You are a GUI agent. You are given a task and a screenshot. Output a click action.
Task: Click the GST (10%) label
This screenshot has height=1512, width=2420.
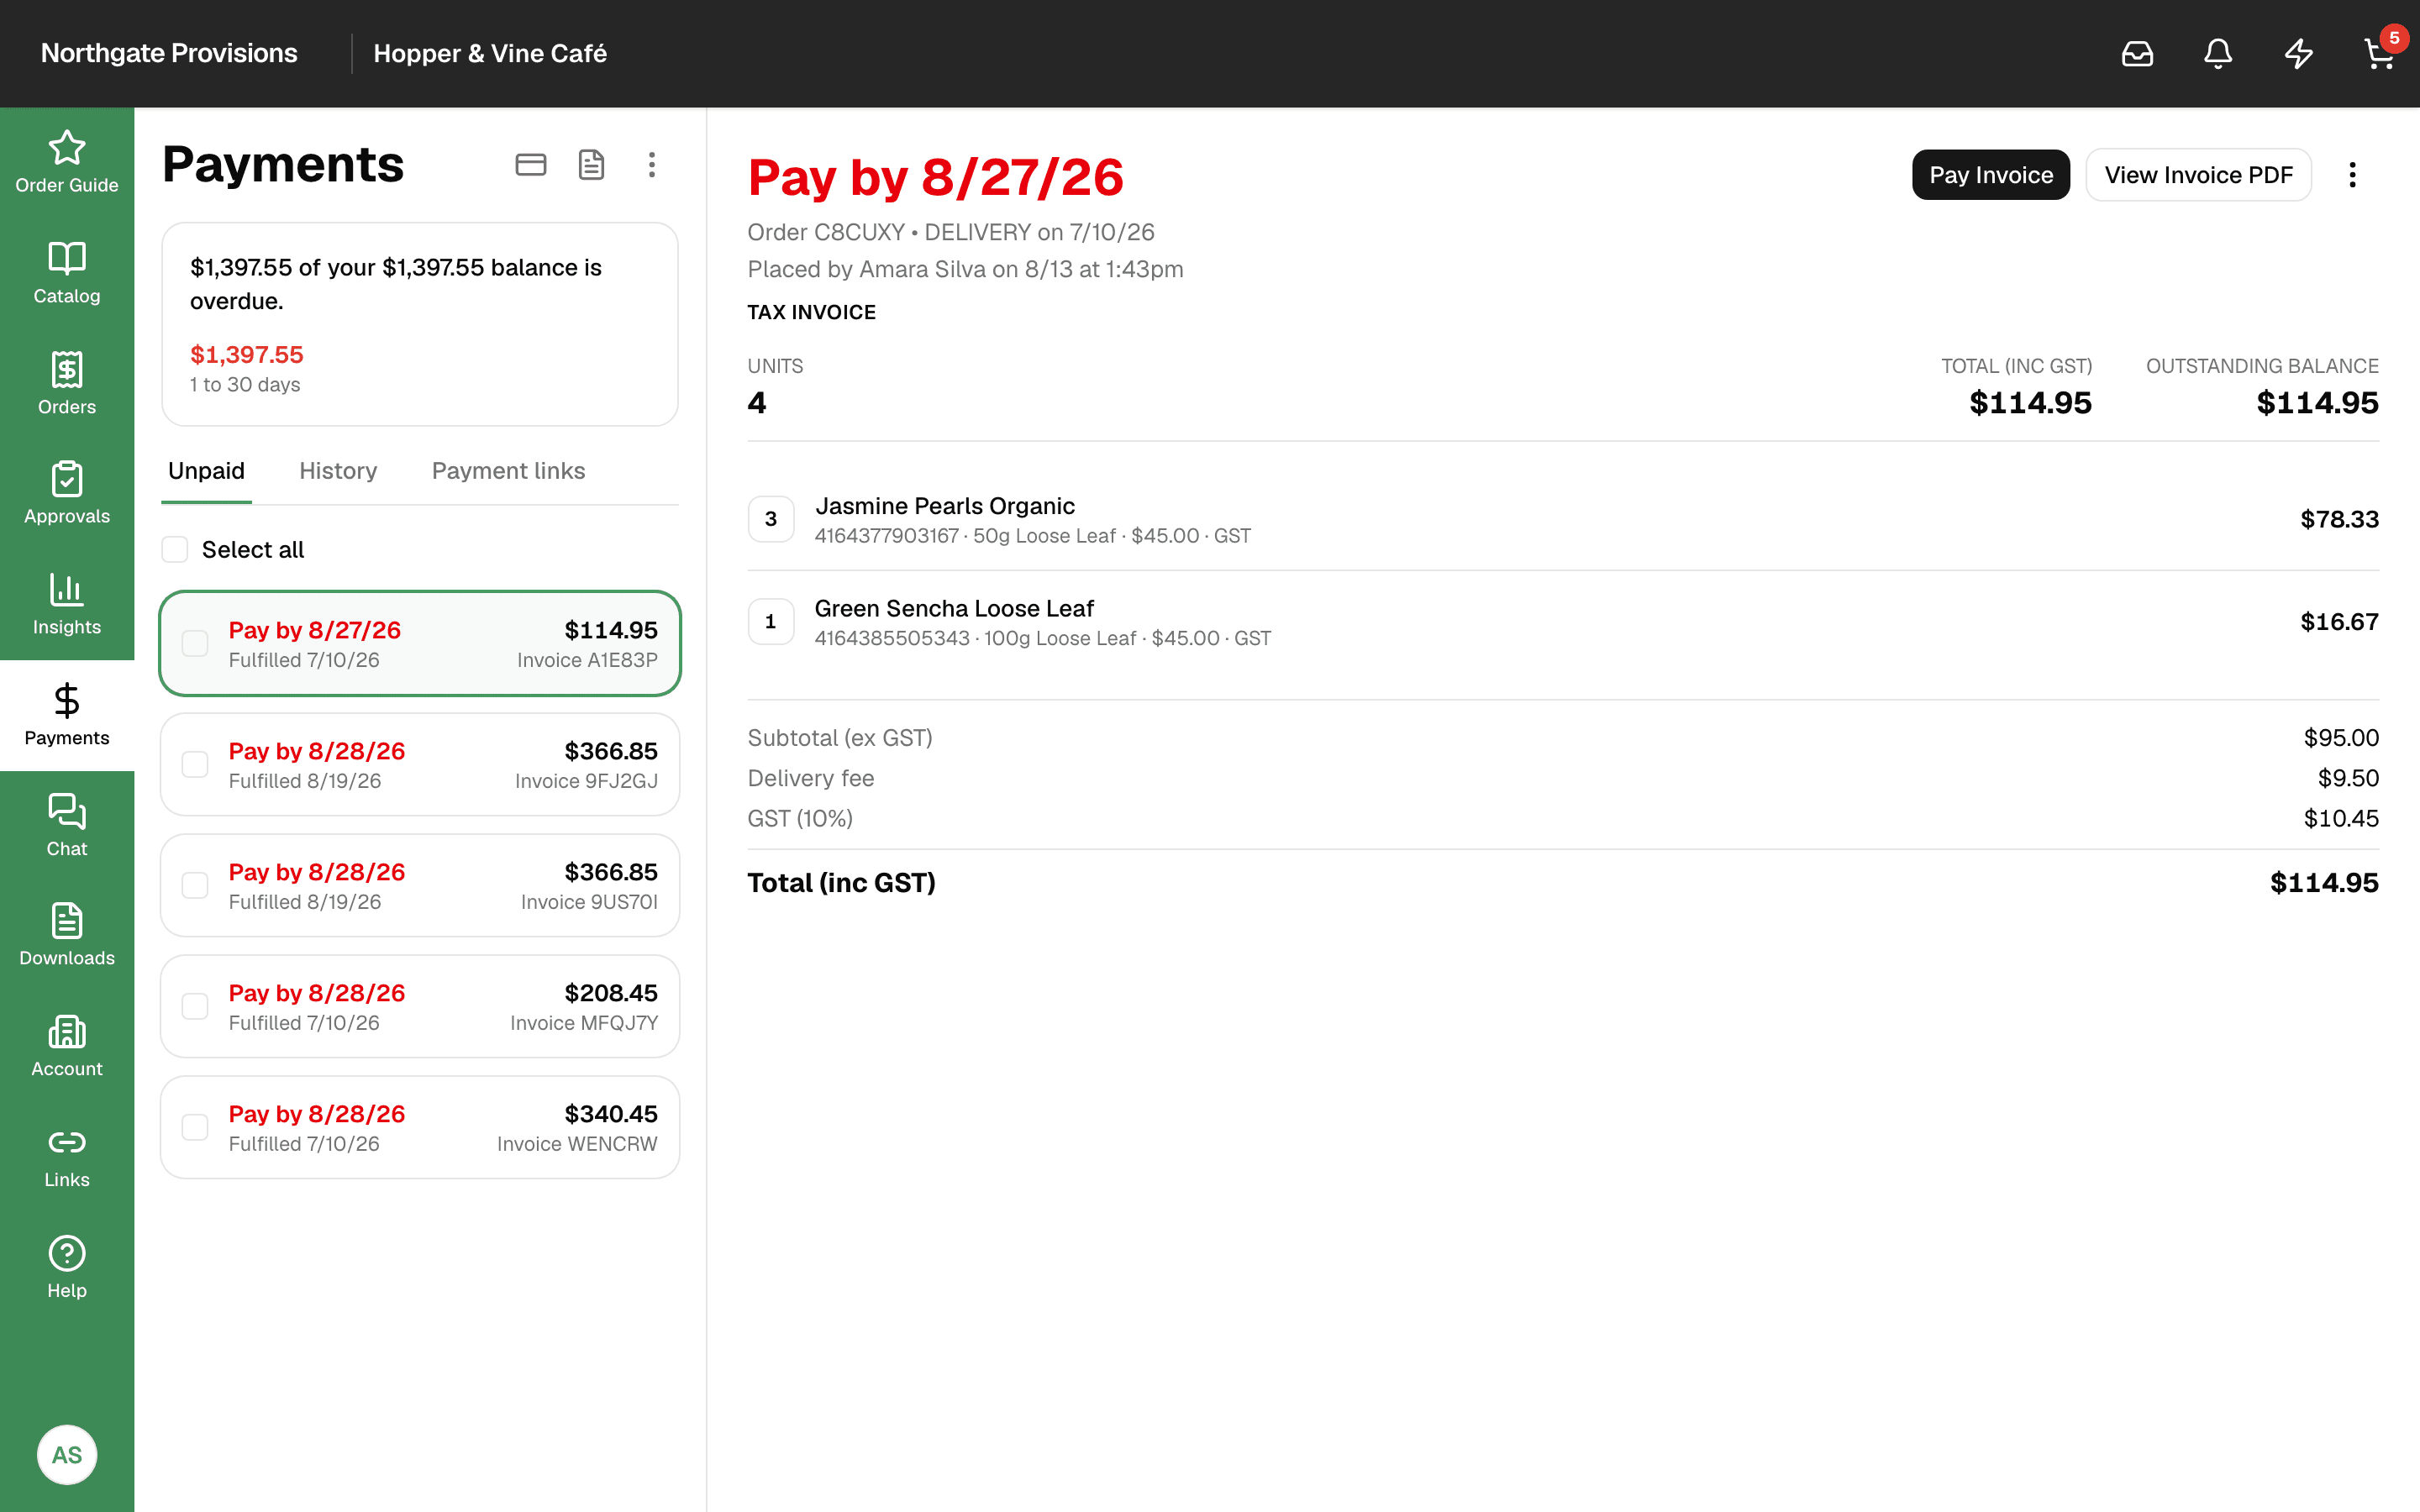(x=800, y=818)
